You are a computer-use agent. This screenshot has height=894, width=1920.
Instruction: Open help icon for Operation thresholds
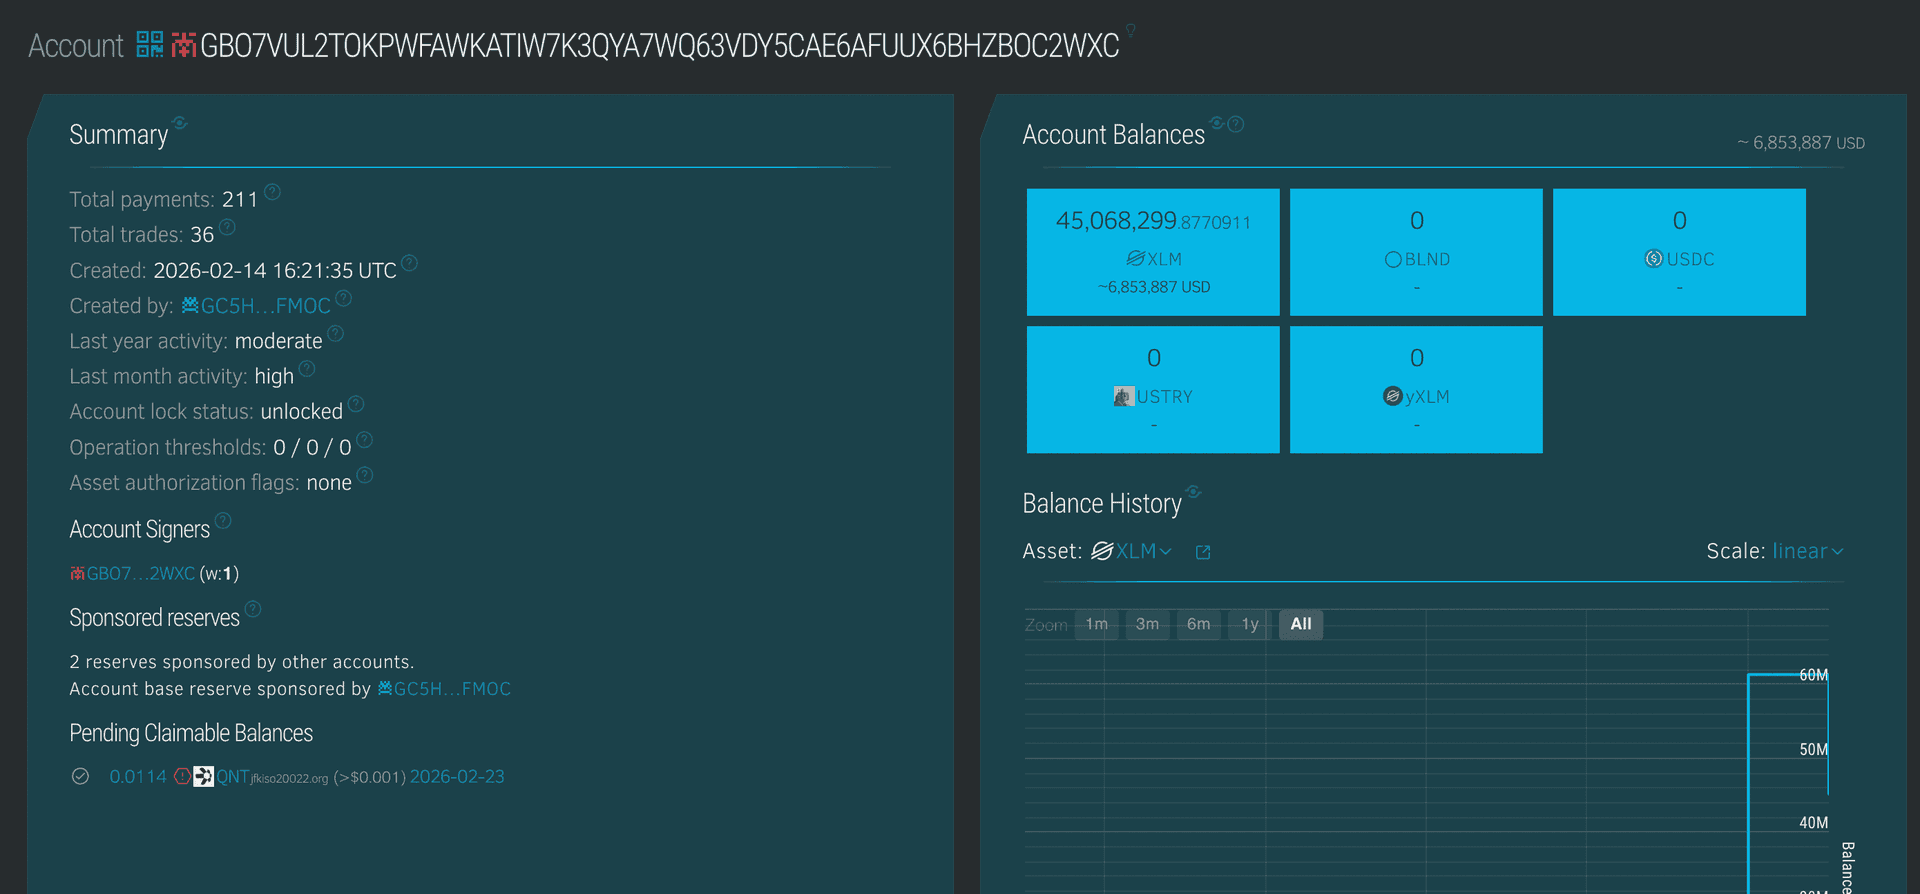tap(364, 439)
